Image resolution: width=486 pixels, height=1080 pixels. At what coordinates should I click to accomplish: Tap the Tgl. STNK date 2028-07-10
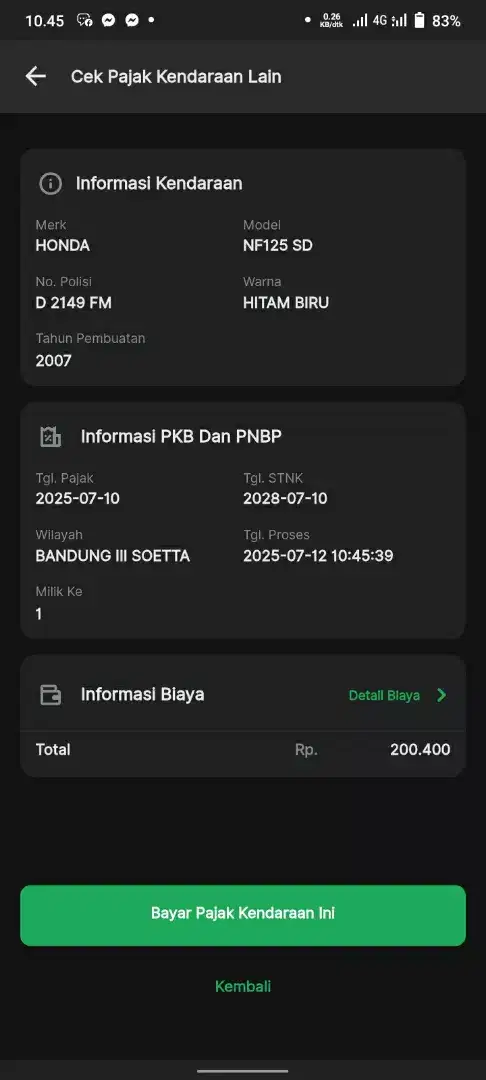[x=285, y=499]
